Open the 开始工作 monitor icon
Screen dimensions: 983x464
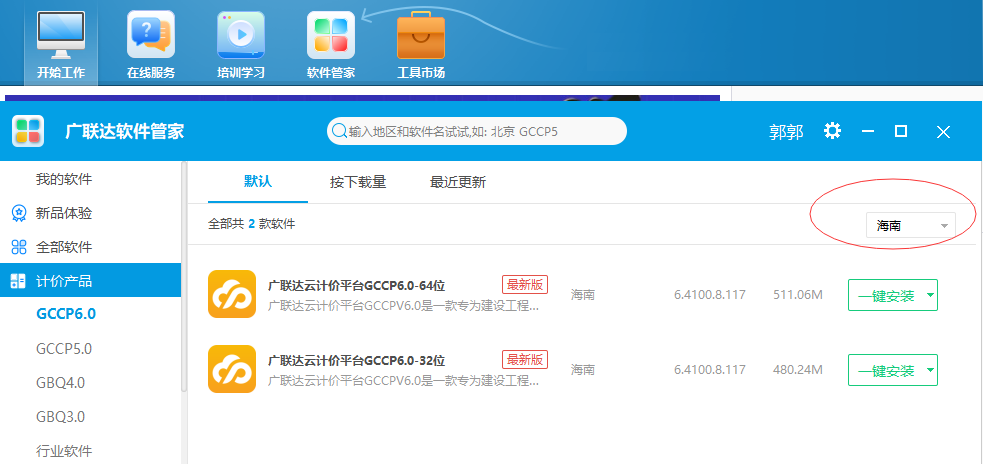(61, 35)
